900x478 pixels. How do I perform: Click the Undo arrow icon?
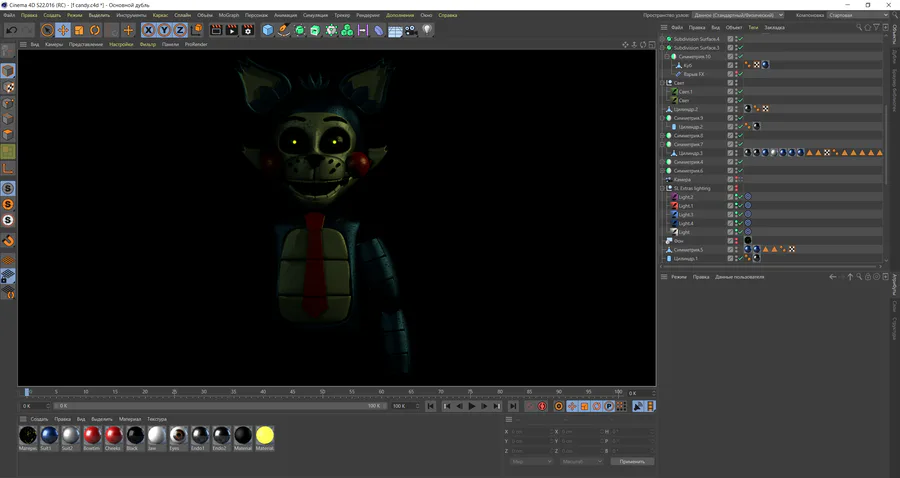[11, 30]
